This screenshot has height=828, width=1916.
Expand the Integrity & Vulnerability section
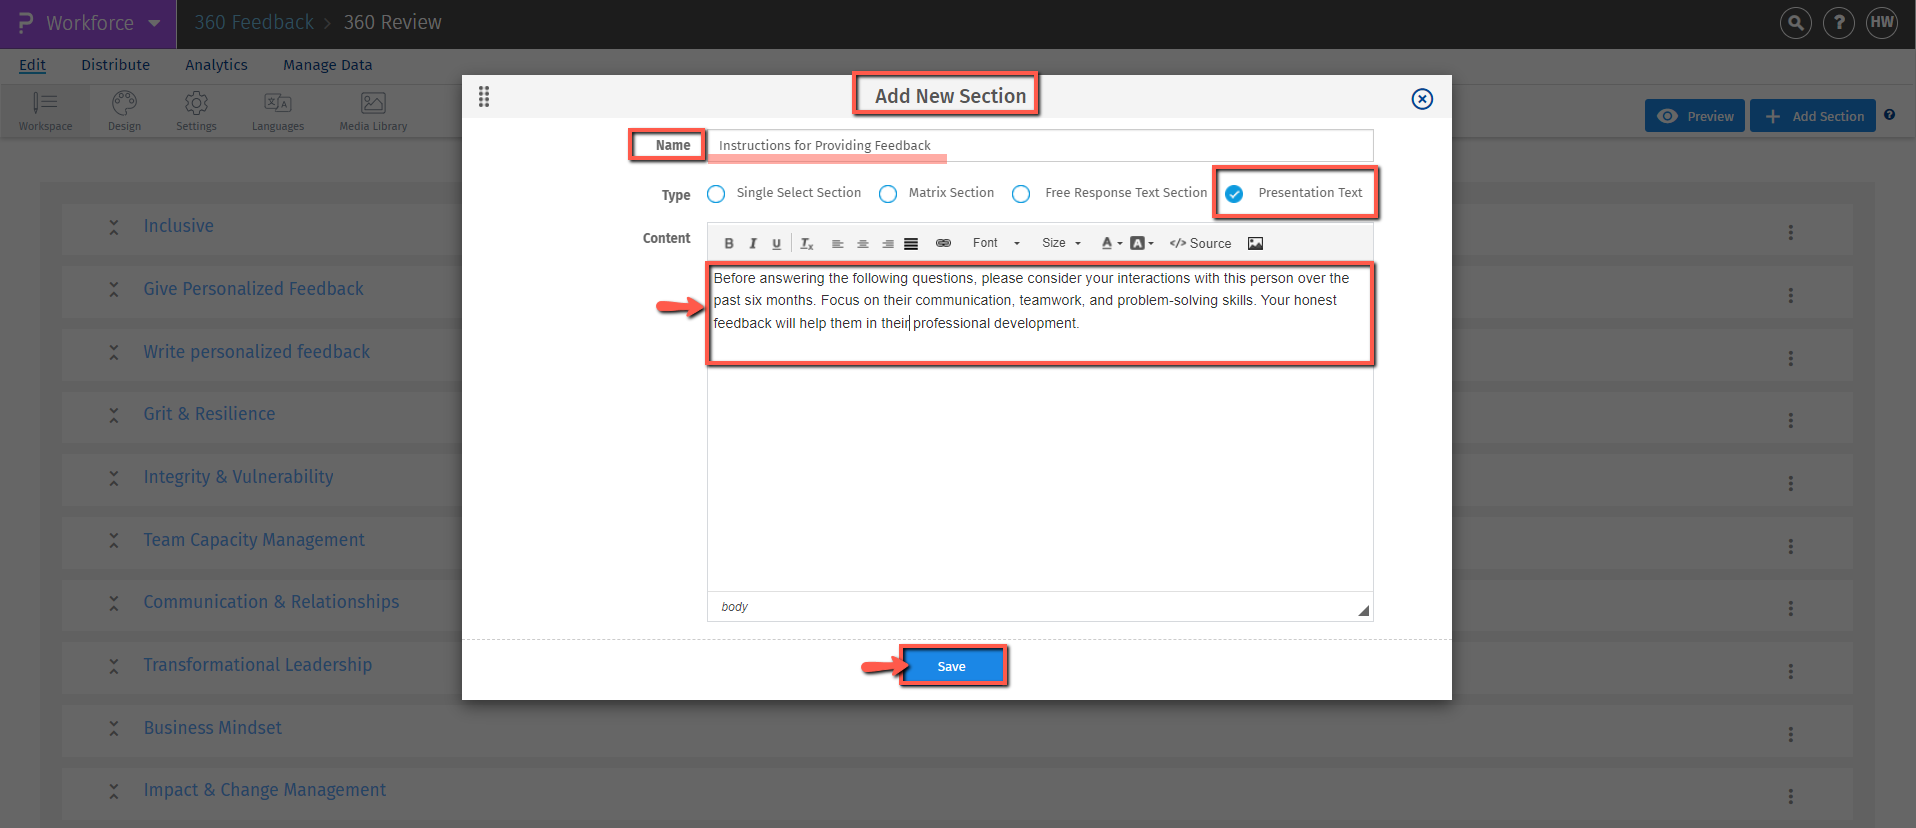tap(114, 478)
